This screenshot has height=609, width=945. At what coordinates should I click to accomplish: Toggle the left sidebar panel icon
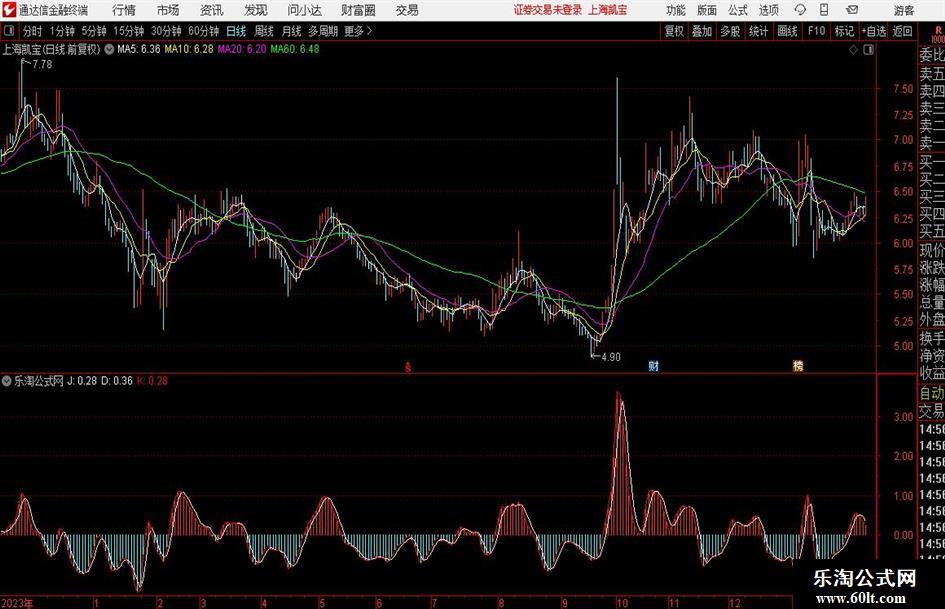pos(8,31)
